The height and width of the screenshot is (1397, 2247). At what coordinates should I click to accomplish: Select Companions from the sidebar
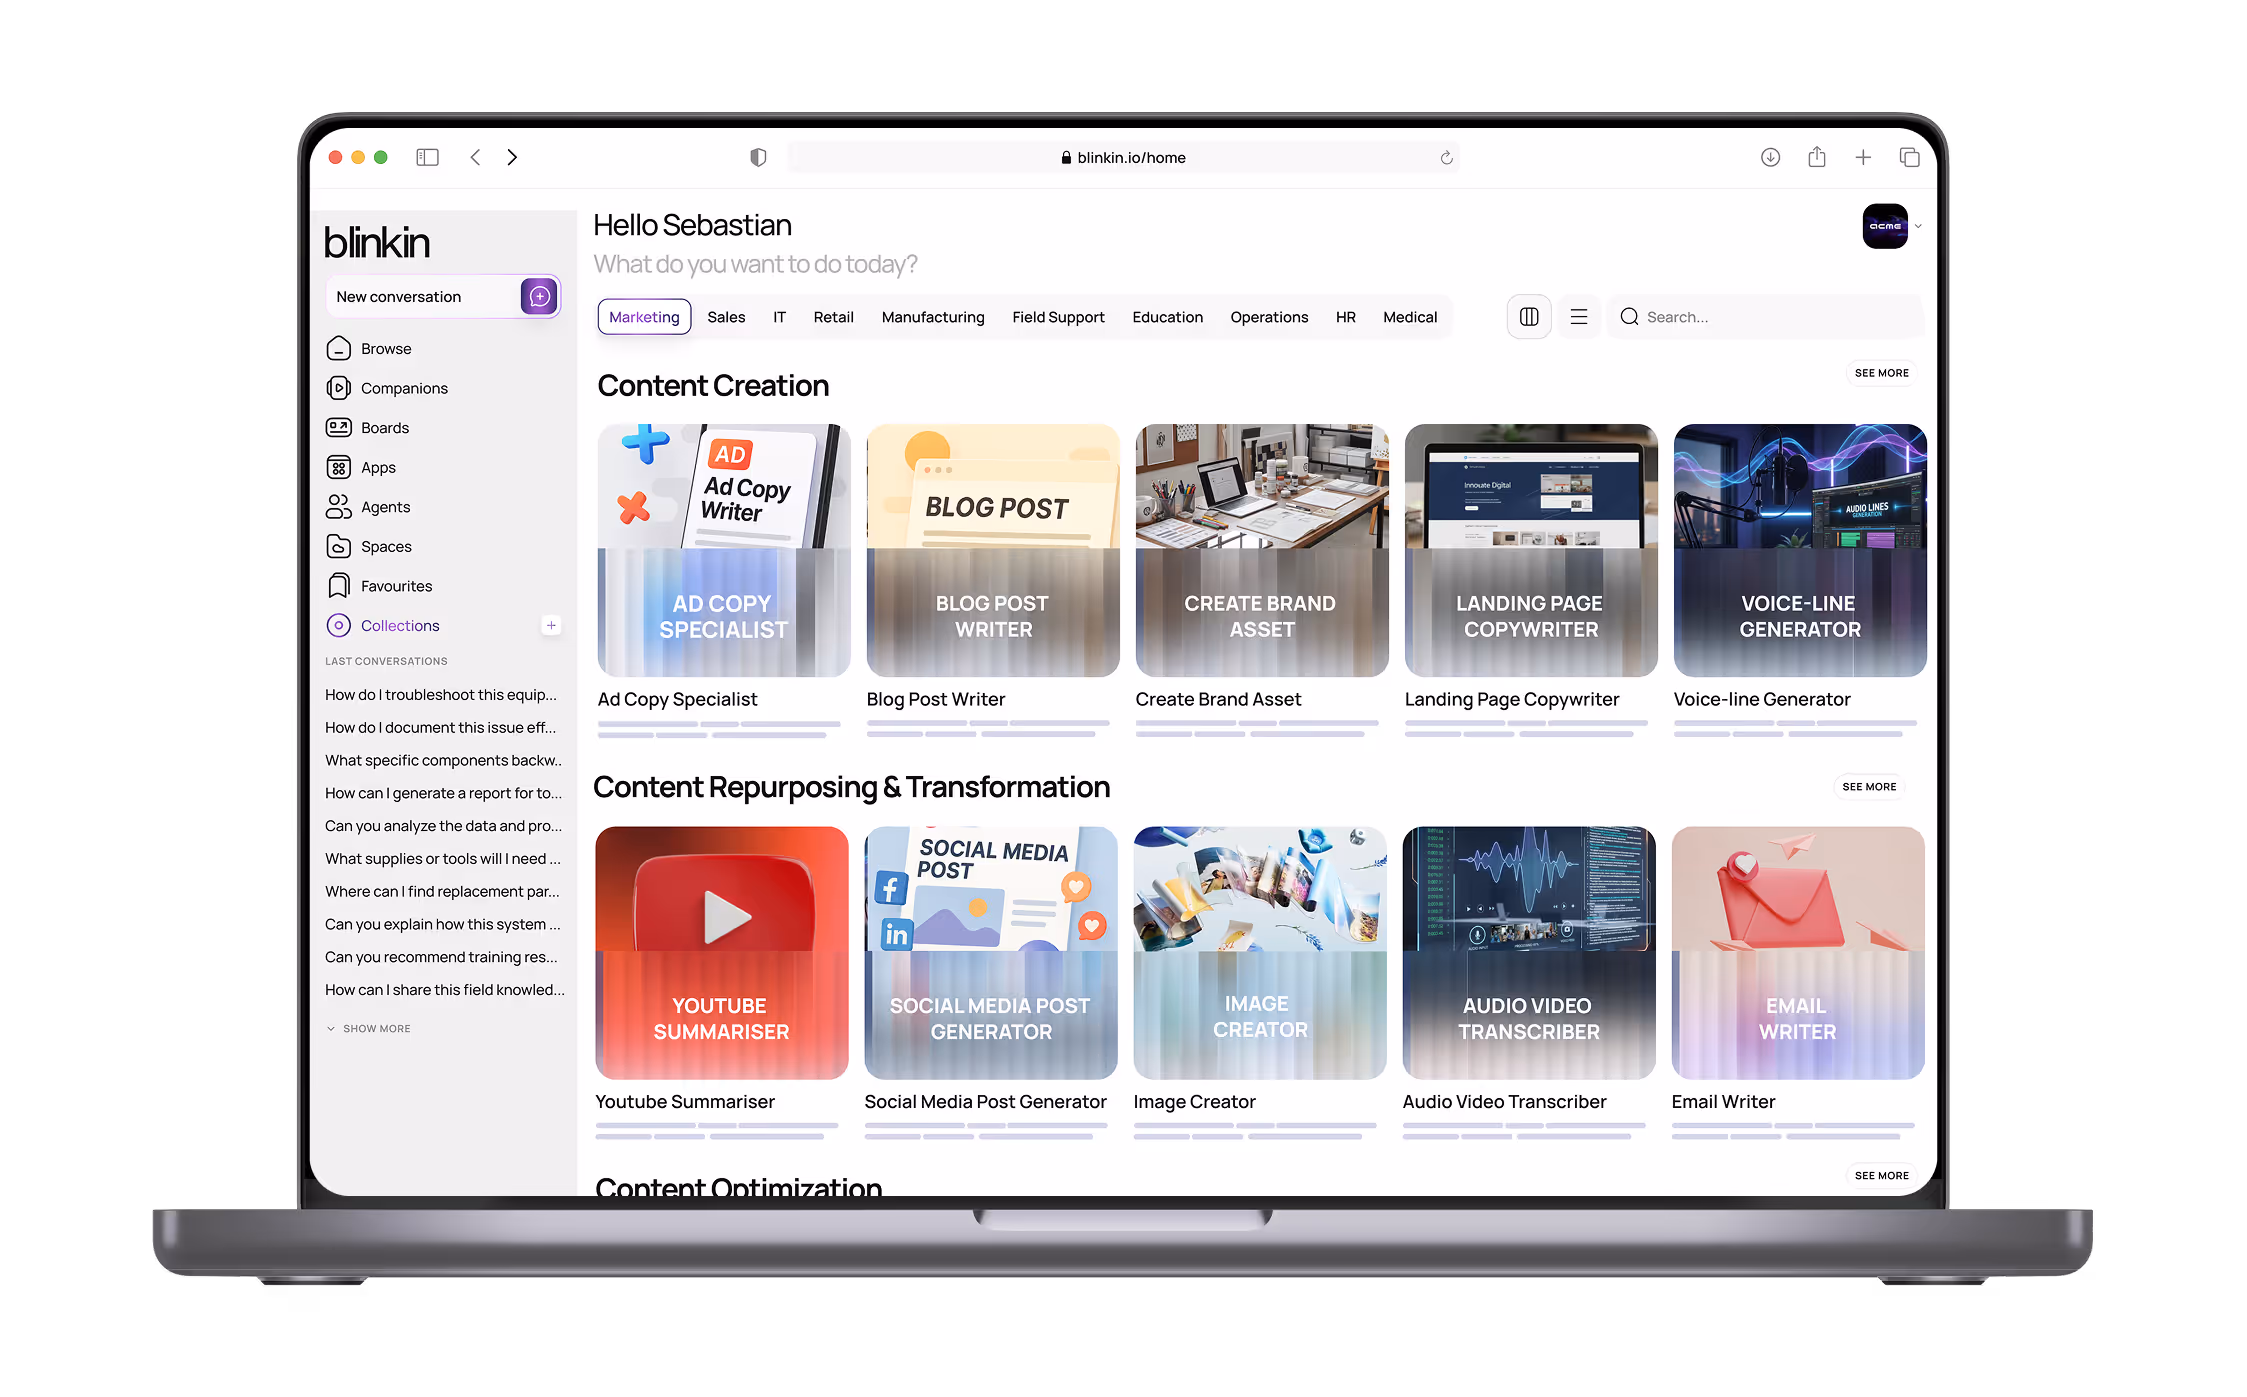click(x=404, y=388)
